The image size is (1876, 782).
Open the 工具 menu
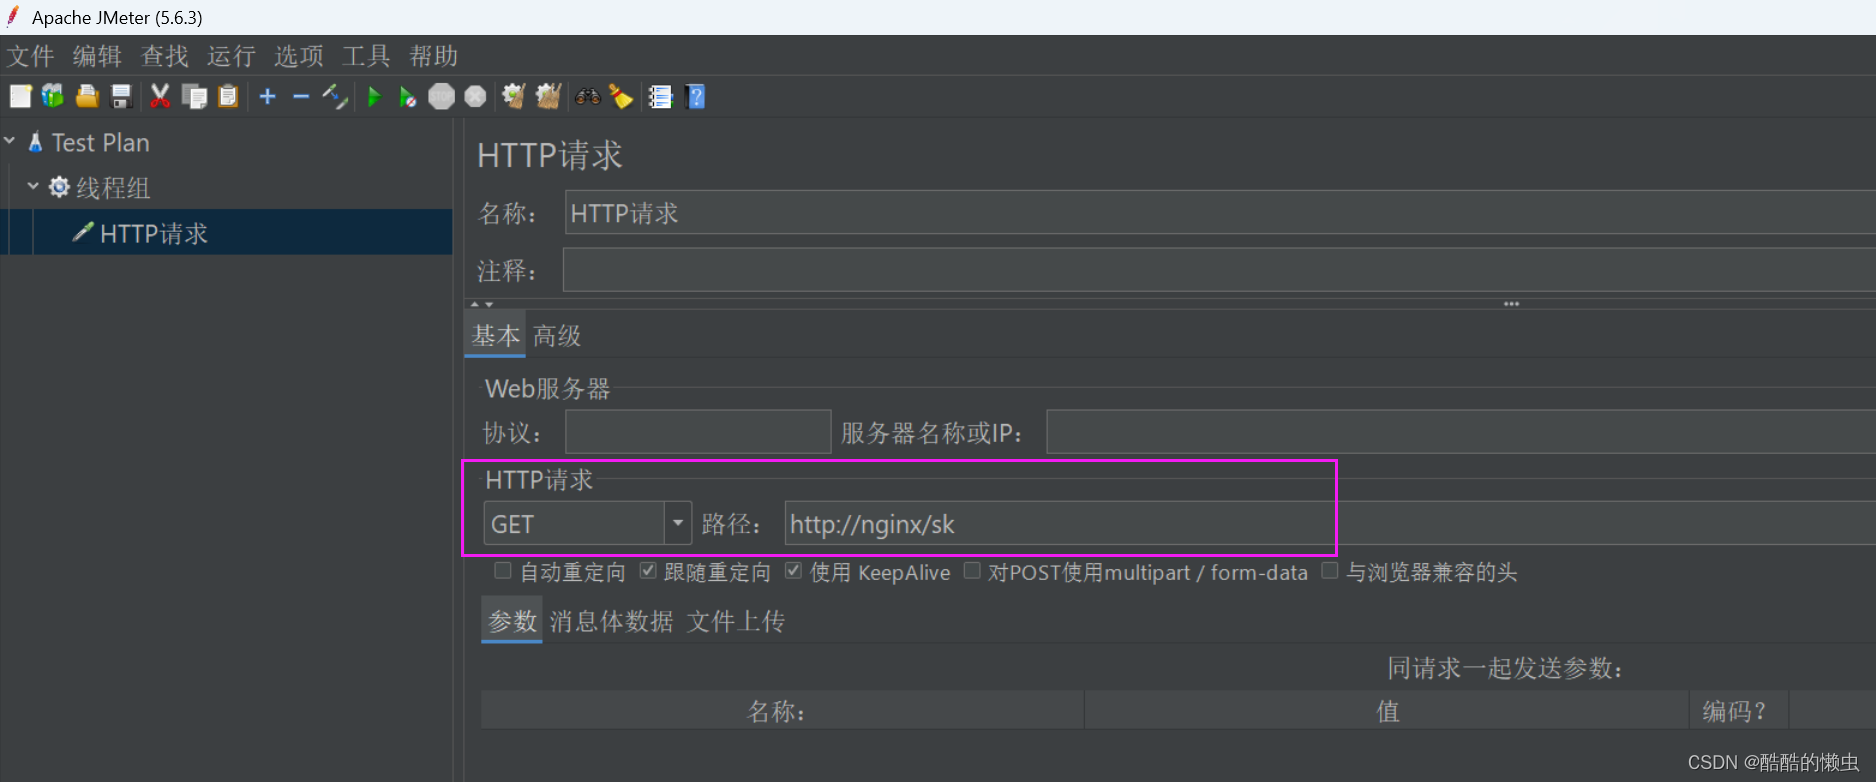click(x=366, y=56)
